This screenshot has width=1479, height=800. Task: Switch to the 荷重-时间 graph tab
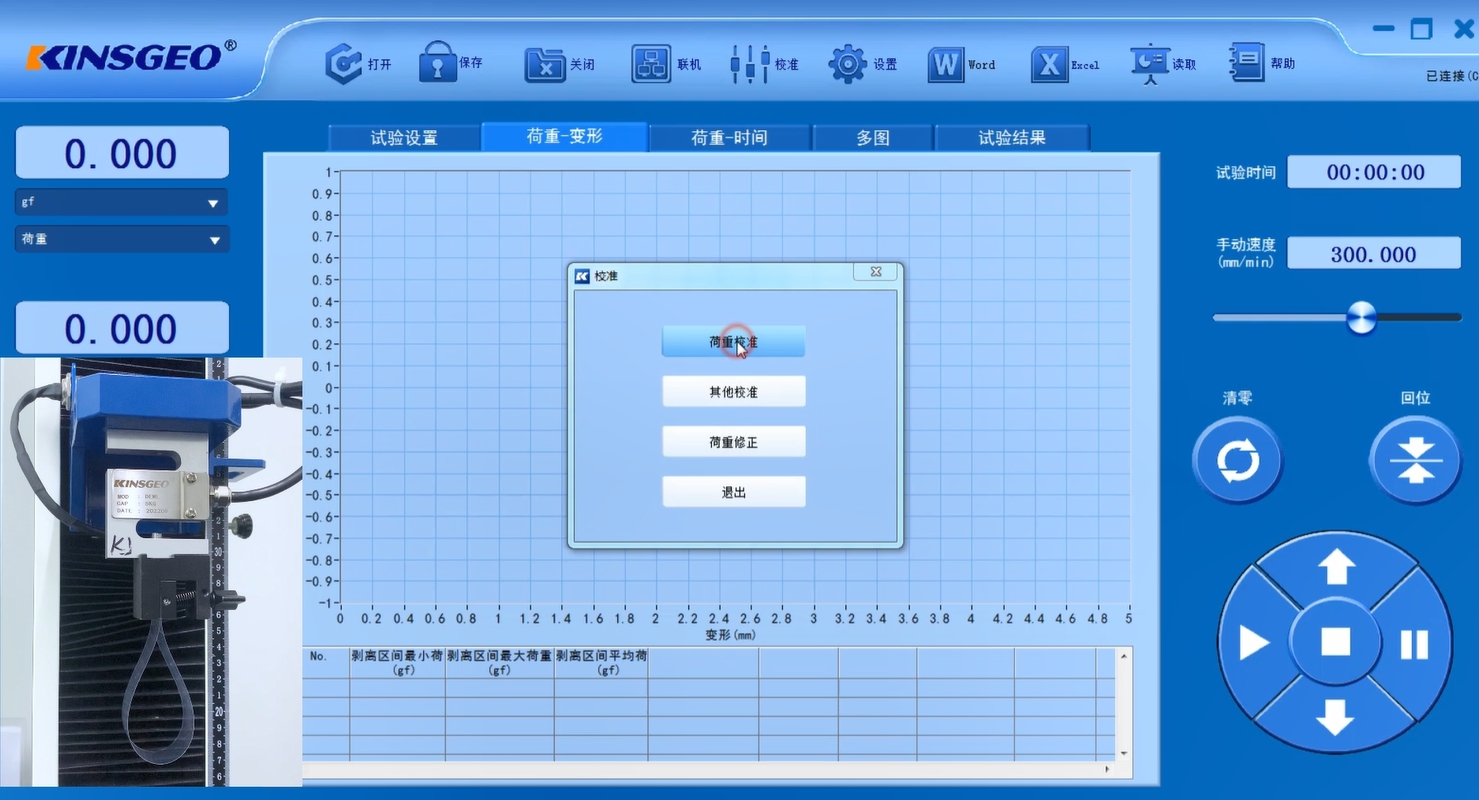730,137
